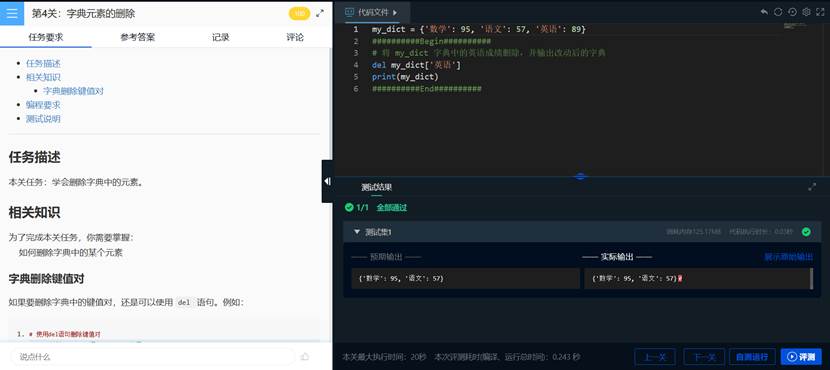Image resolution: width=830 pixels, height=370 pixels.
Task: Click code line 5 print(my_dict)
Action: click(405, 77)
